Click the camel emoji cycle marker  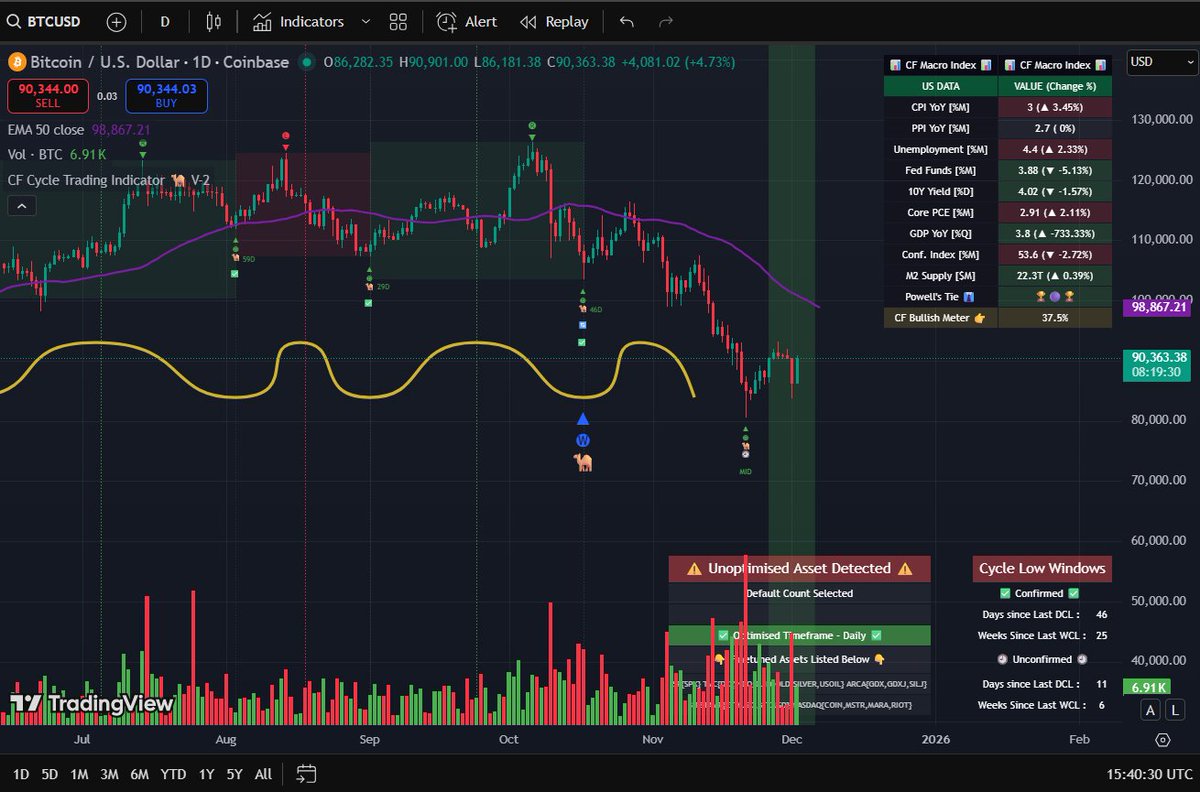[x=583, y=462]
